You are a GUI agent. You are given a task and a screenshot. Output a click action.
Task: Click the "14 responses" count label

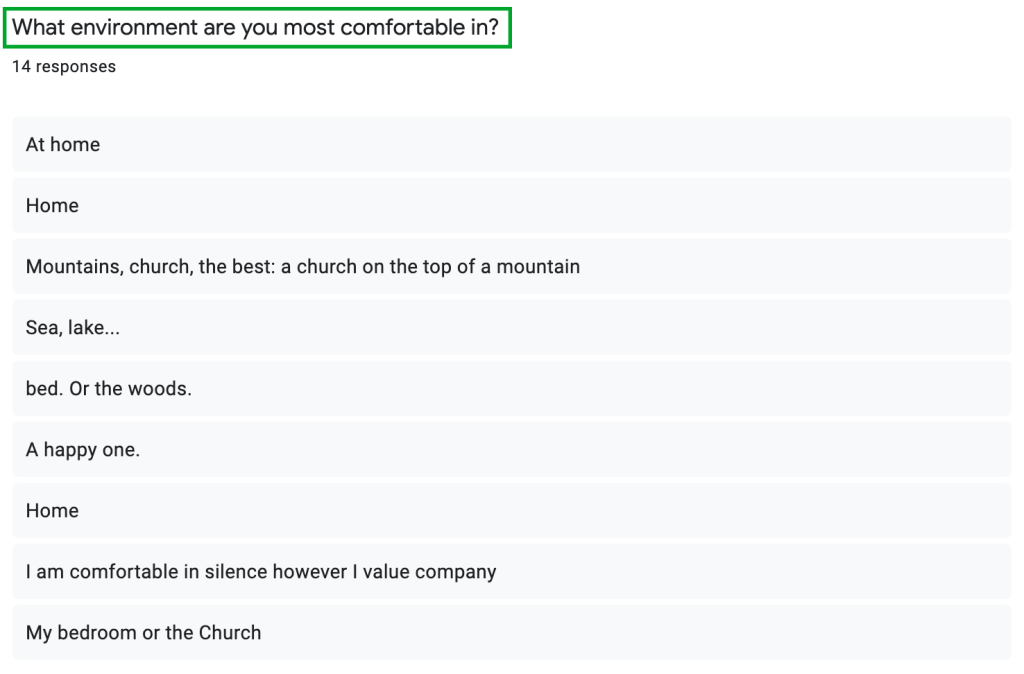pos(64,67)
